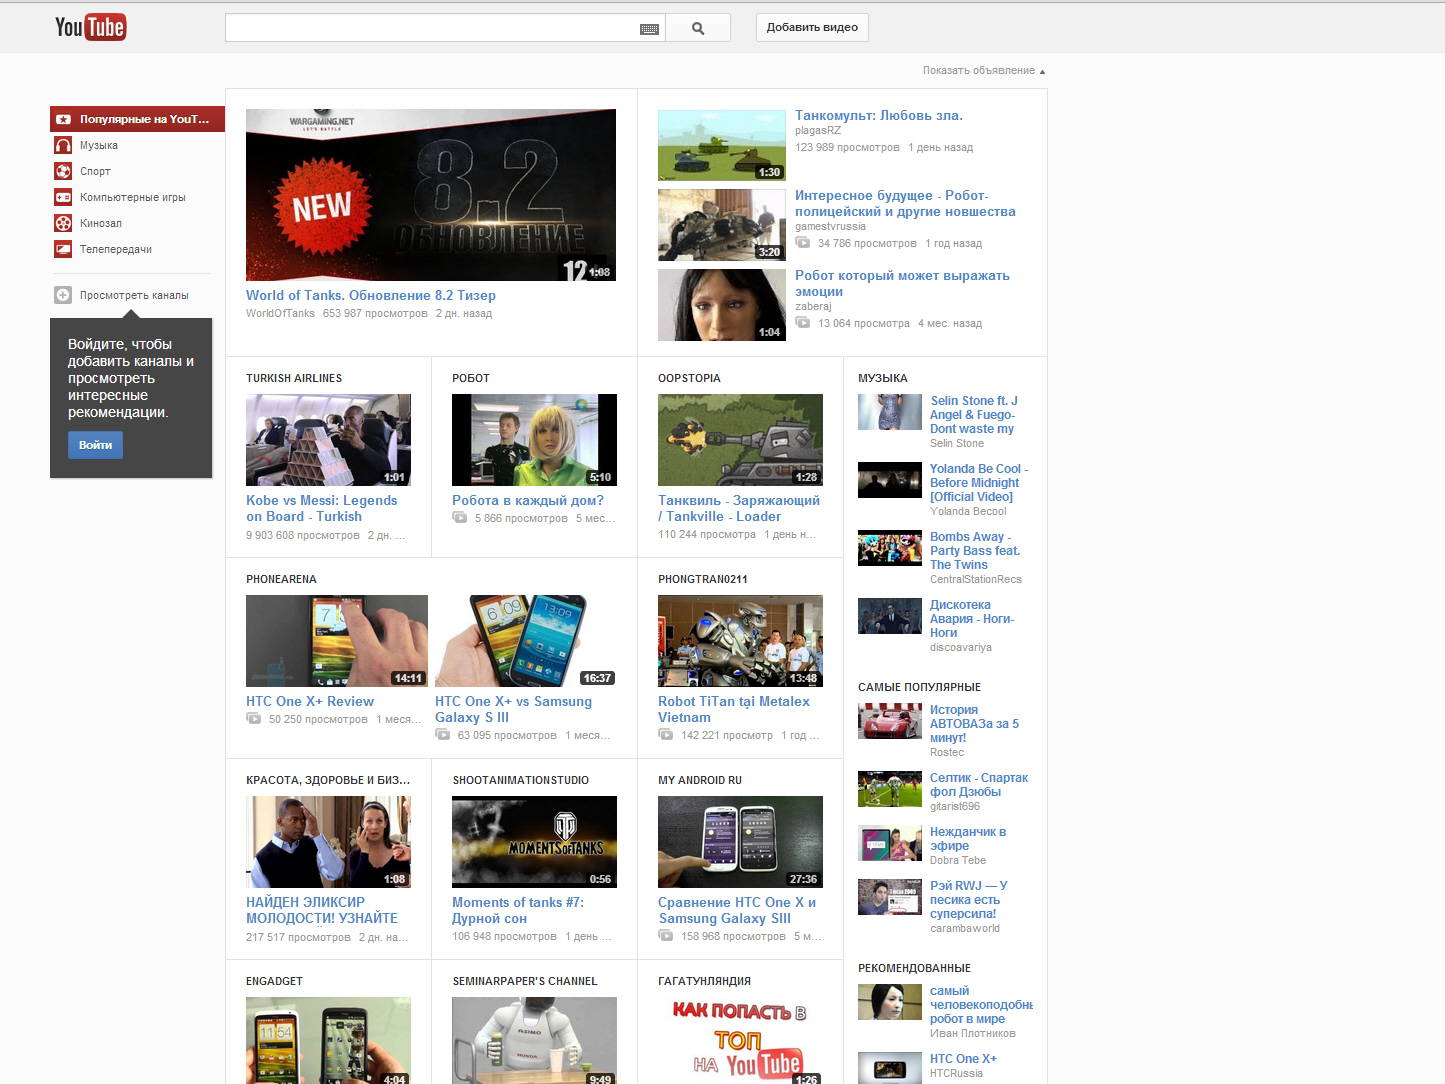Click Как попасть в топ на YouTube thumbnail

click(740, 1040)
